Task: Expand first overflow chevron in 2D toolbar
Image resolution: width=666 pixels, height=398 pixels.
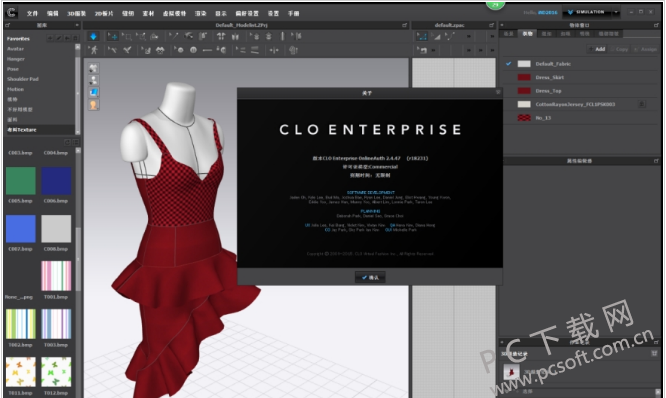Action: point(468,37)
